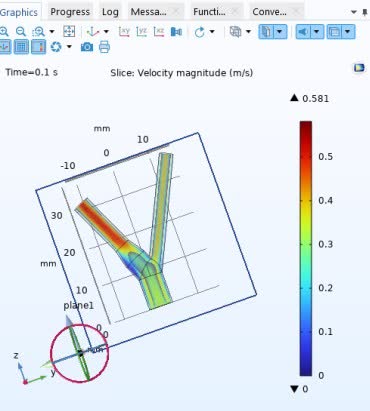
Task: Open the Log tab
Action: (x=110, y=12)
